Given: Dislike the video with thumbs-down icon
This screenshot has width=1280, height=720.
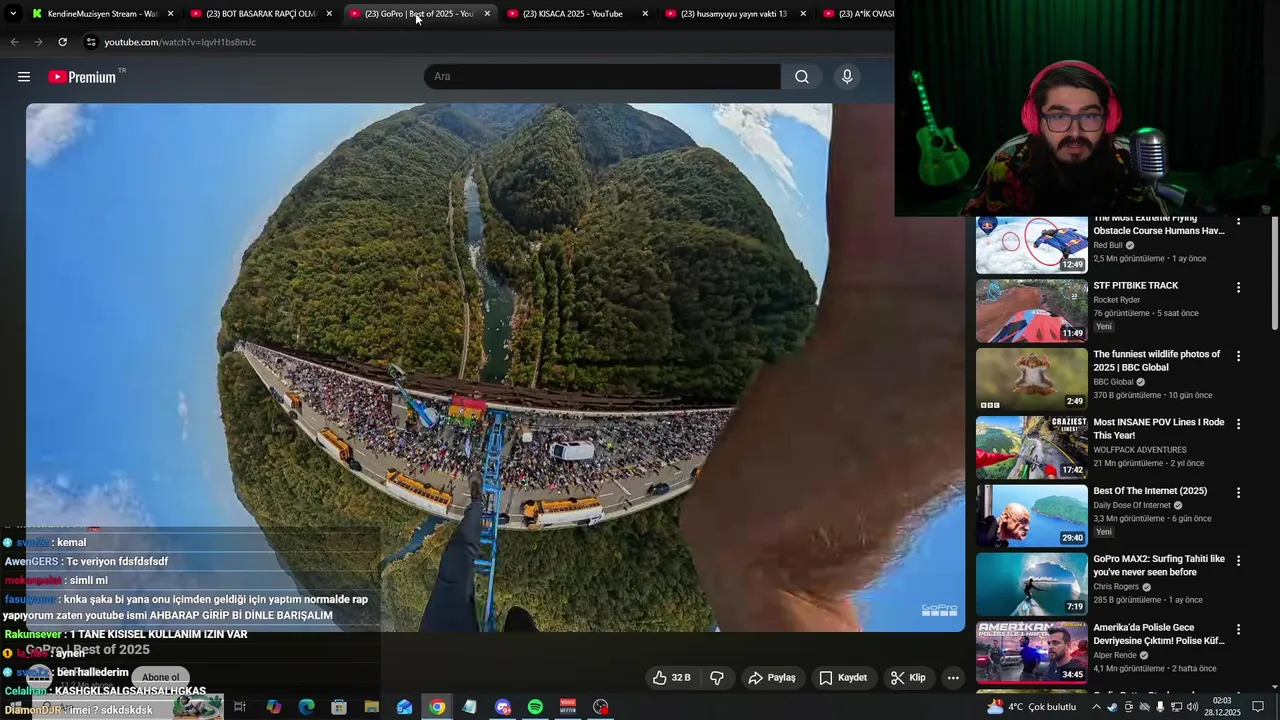Looking at the screenshot, I should pyautogui.click(x=717, y=678).
